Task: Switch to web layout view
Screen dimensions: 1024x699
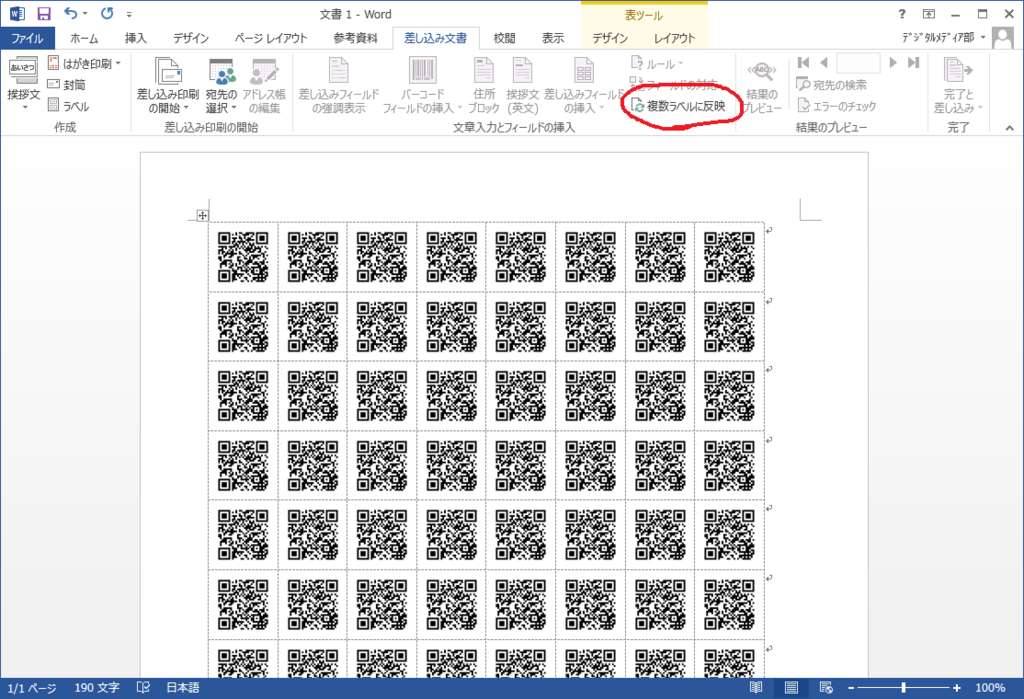Action: click(x=826, y=688)
